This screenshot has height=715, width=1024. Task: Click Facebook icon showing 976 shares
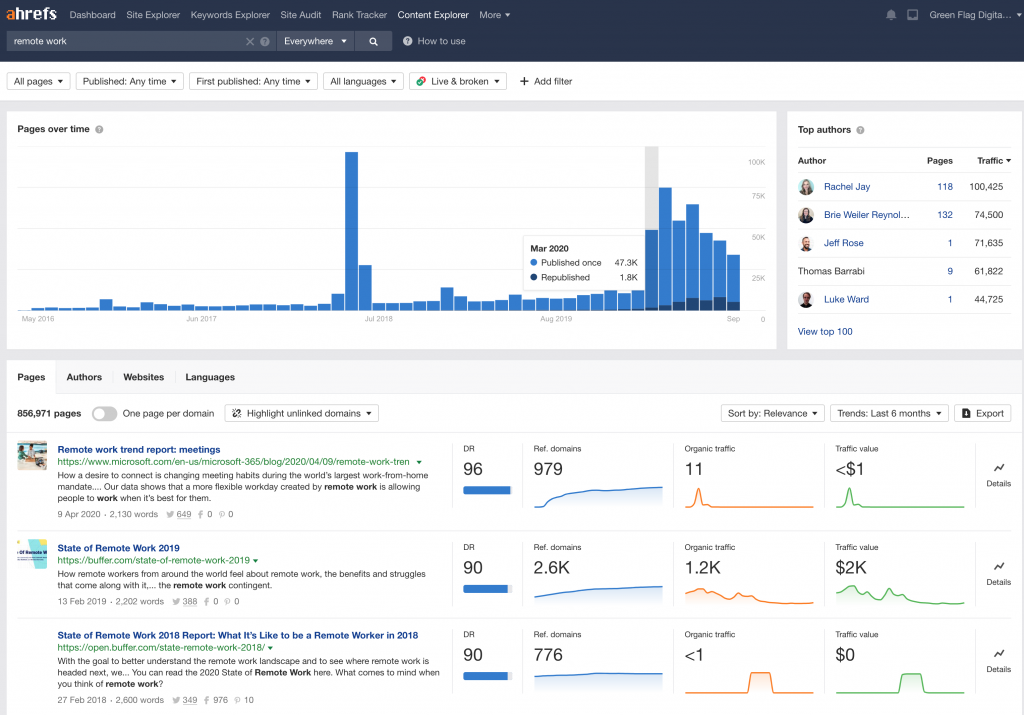206,700
